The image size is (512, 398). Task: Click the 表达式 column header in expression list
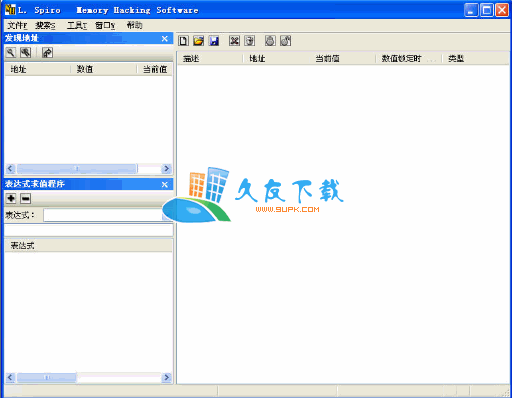coord(88,246)
